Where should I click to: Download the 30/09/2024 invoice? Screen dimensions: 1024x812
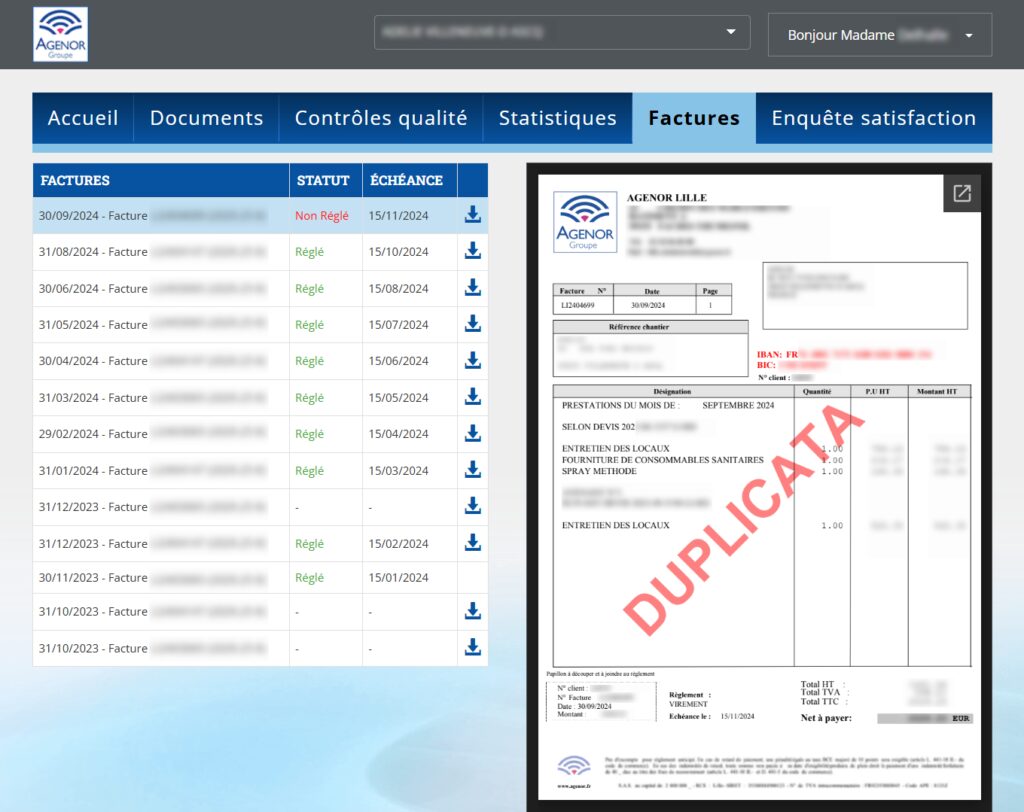[x=473, y=214]
